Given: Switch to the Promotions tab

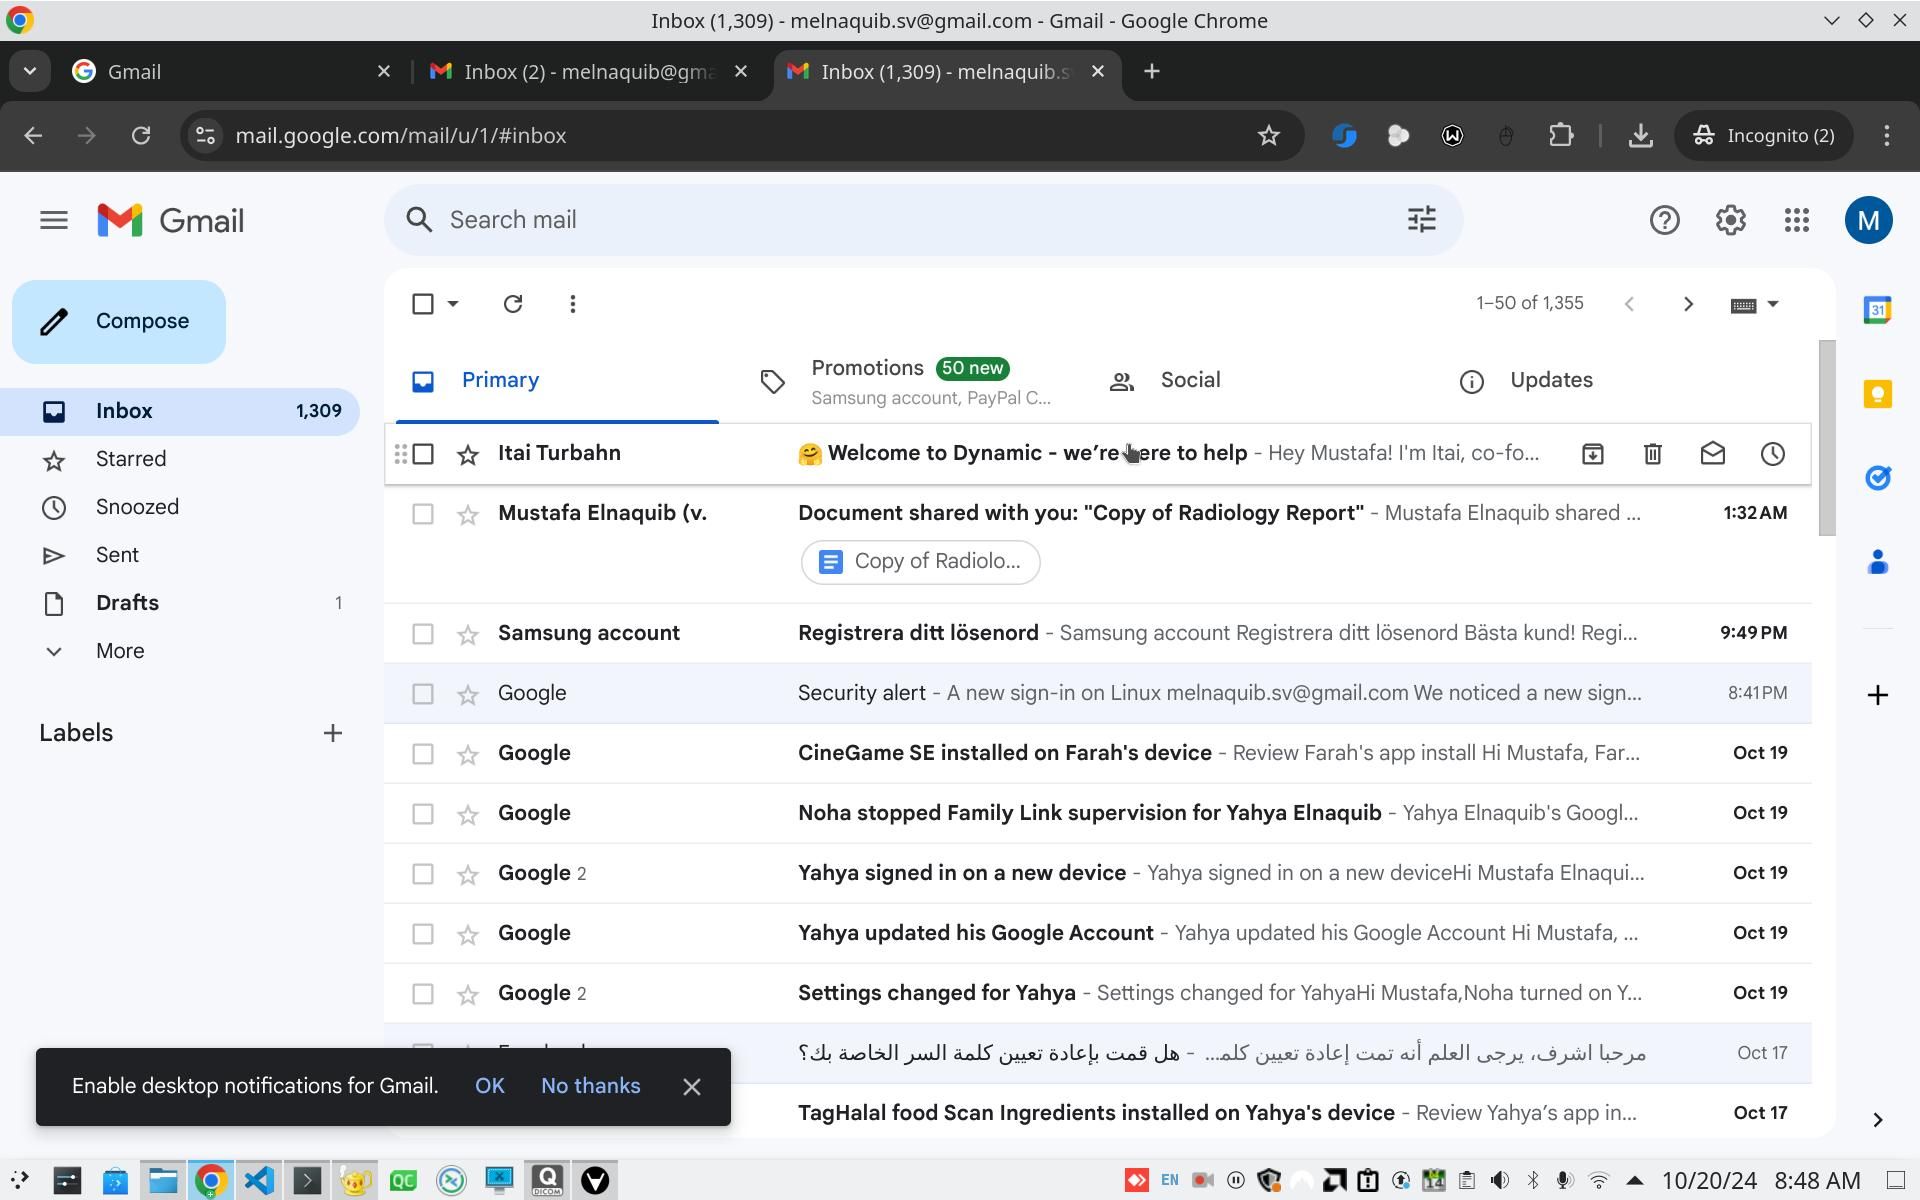Looking at the screenshot, I should [x=908, y=382].
